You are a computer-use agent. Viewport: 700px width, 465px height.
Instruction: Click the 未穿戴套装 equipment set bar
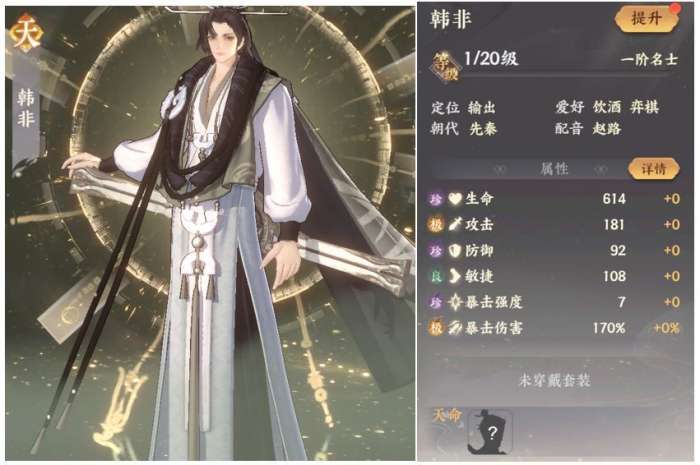(x=554, y=381)
